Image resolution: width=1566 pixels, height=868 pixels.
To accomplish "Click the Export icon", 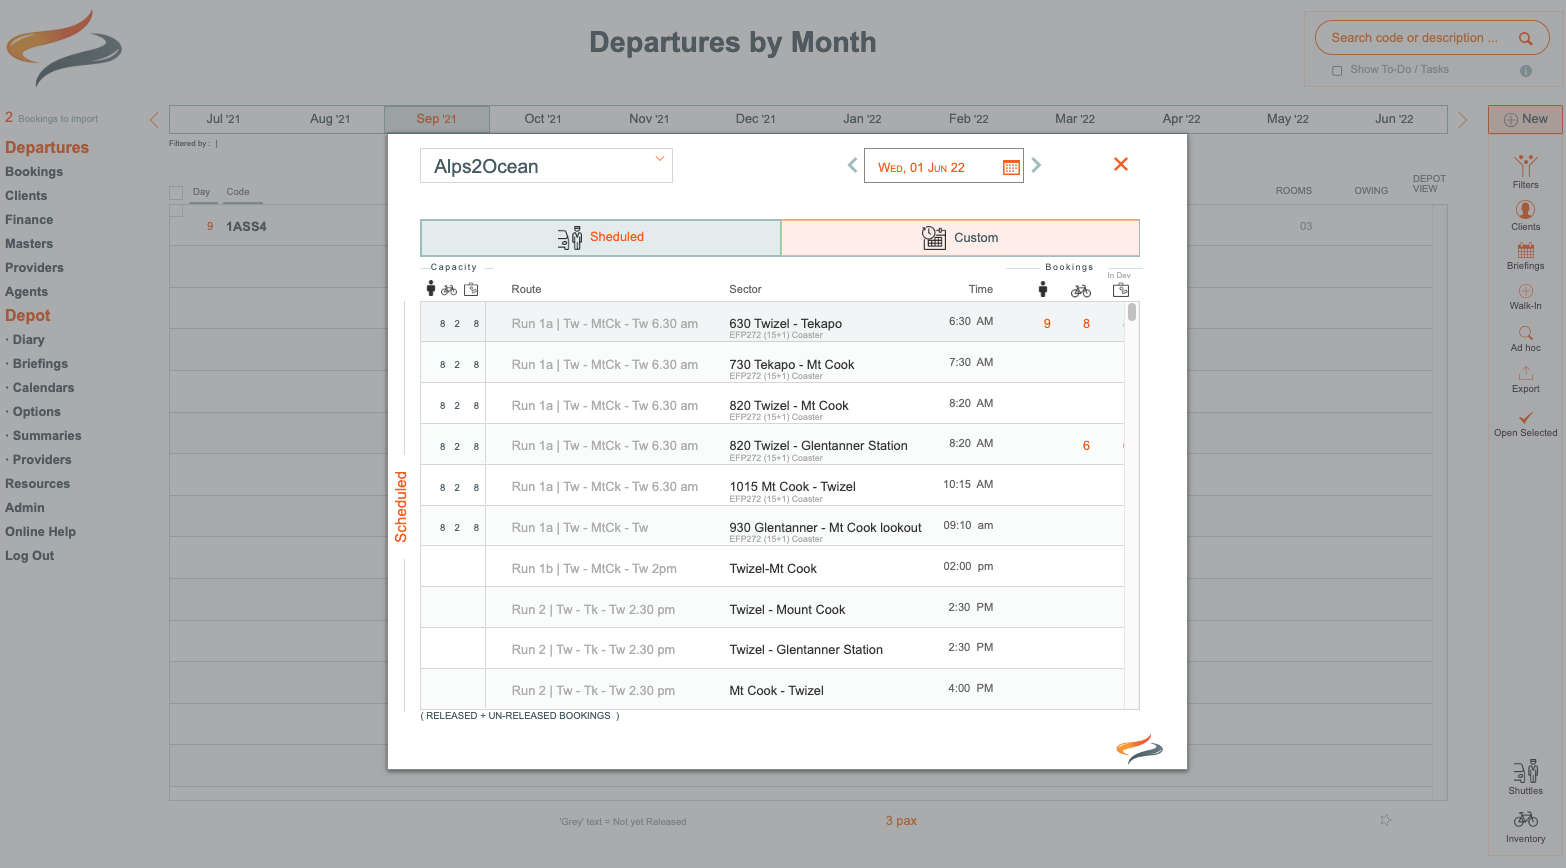I will pos(1525,374).
